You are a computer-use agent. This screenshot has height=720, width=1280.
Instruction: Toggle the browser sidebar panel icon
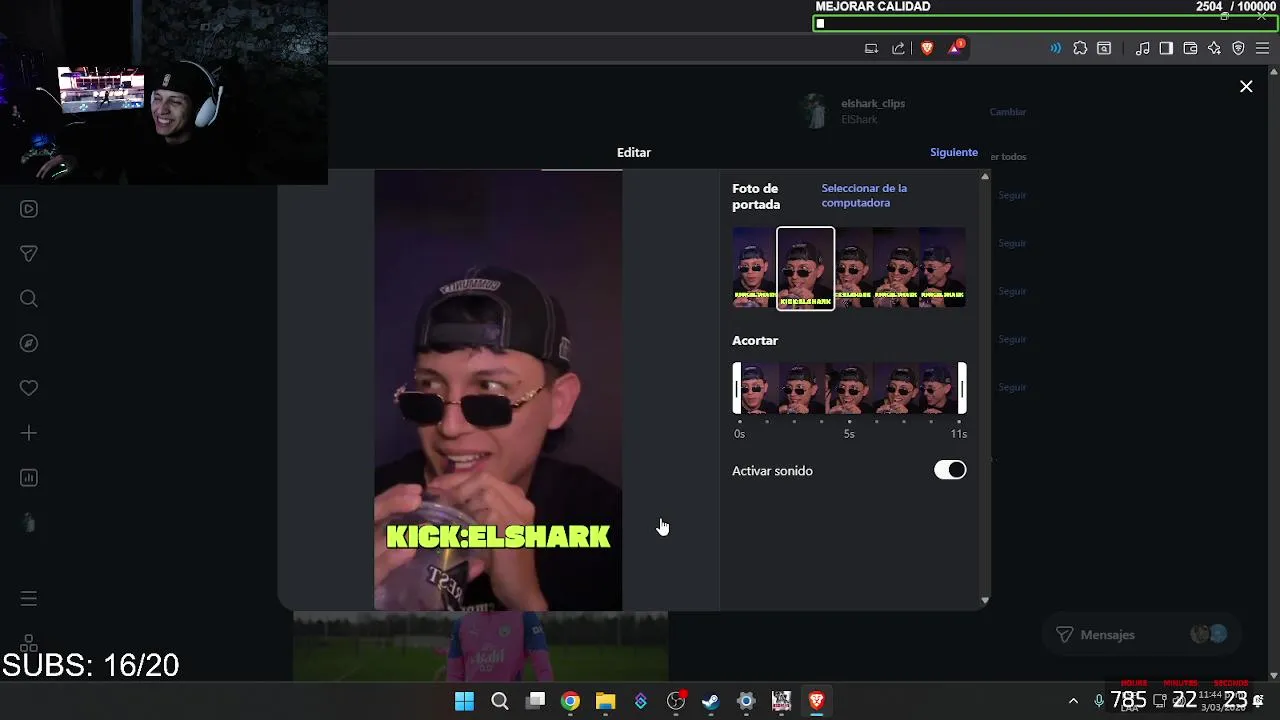coord(1166,48)
